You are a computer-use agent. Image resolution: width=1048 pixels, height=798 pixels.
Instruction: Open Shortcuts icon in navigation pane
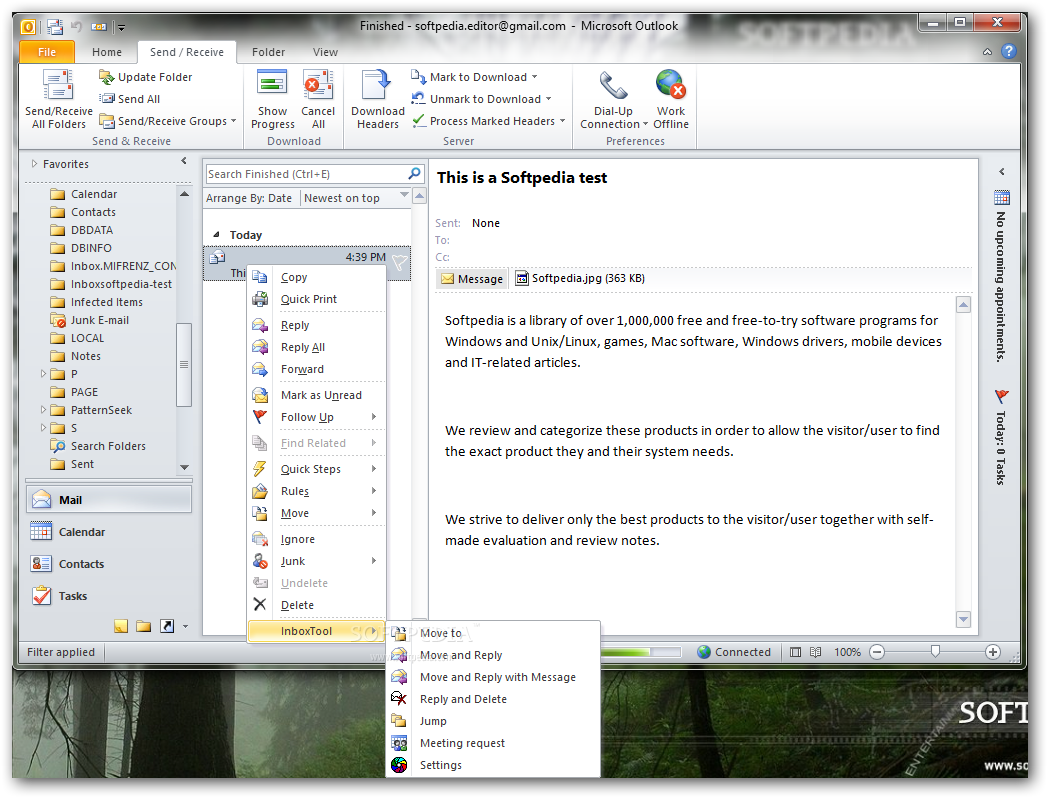tap(167, 626)
